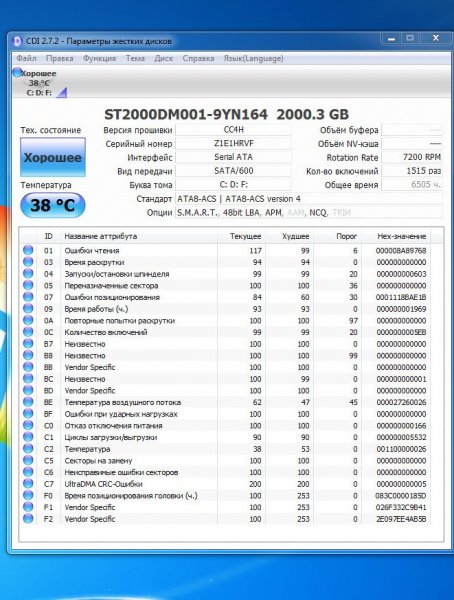Click status circle for Переназначенные сектора row

pyautogui.click(x=28, y=285)
